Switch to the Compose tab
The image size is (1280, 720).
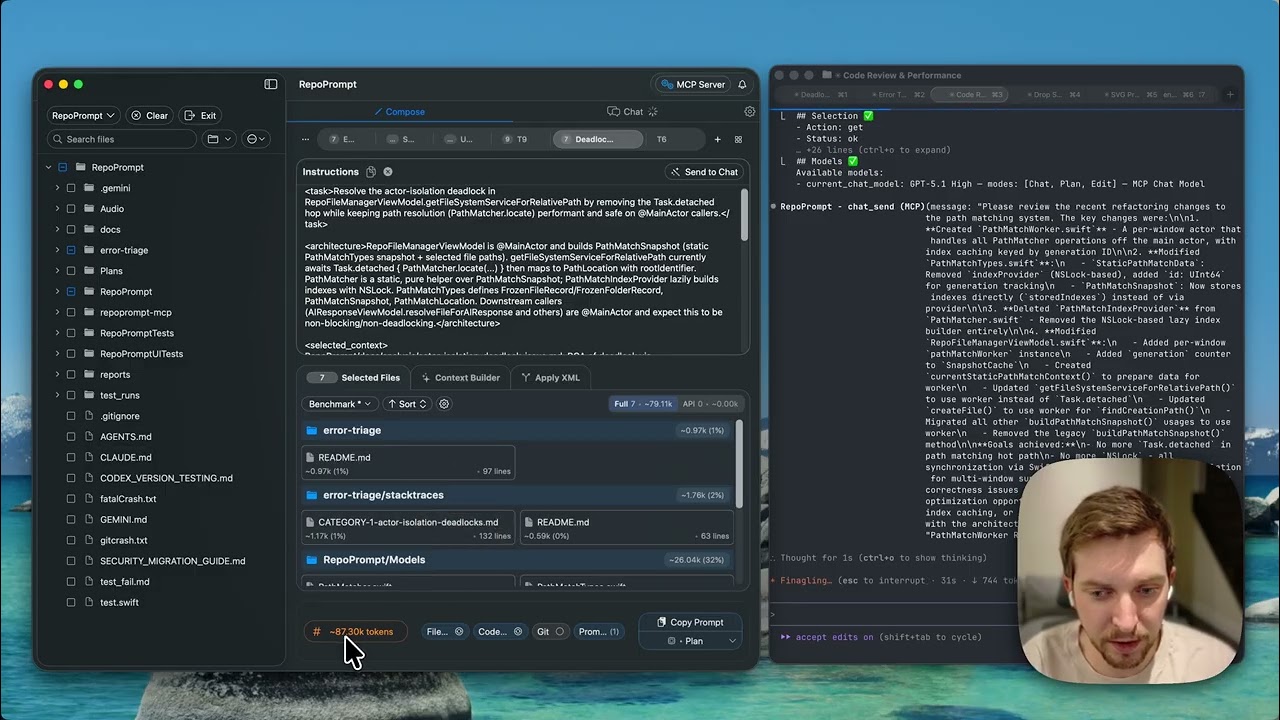tap(398, 112)
